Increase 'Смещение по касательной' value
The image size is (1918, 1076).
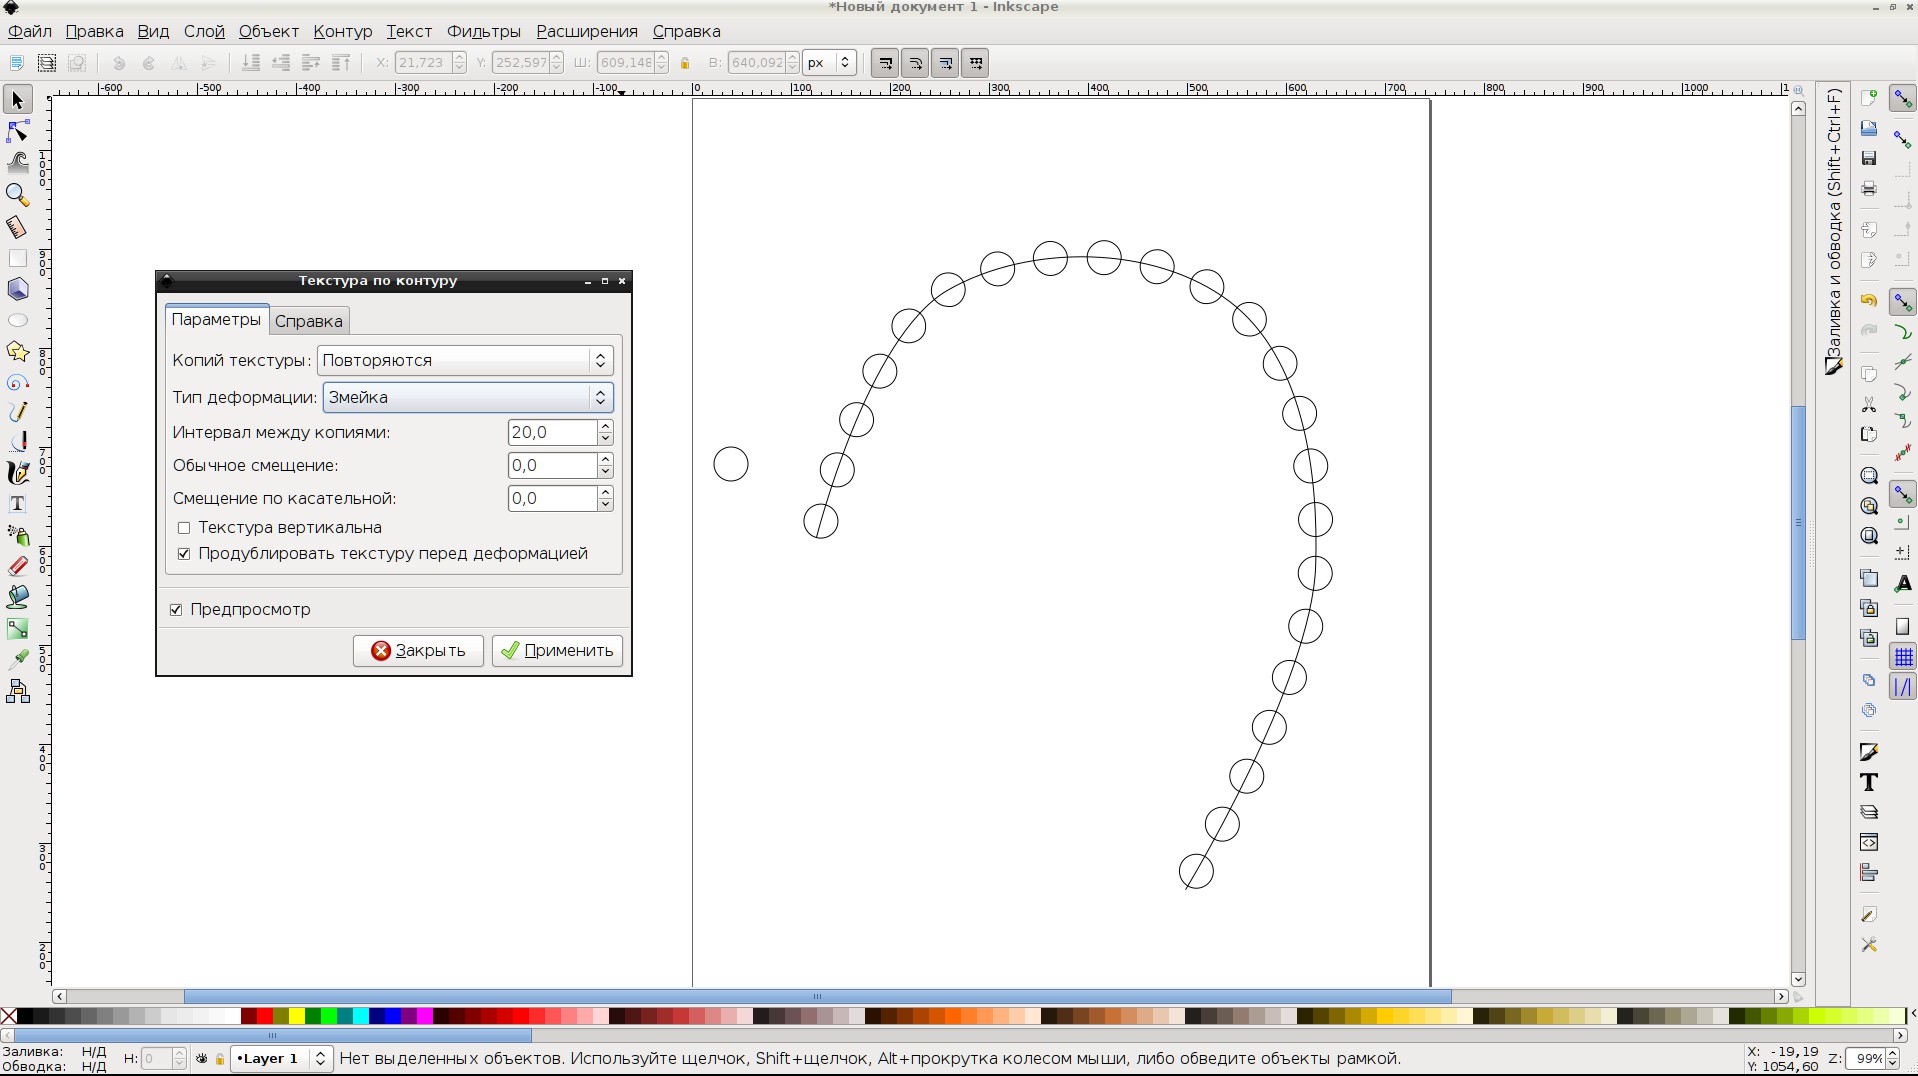605,492
